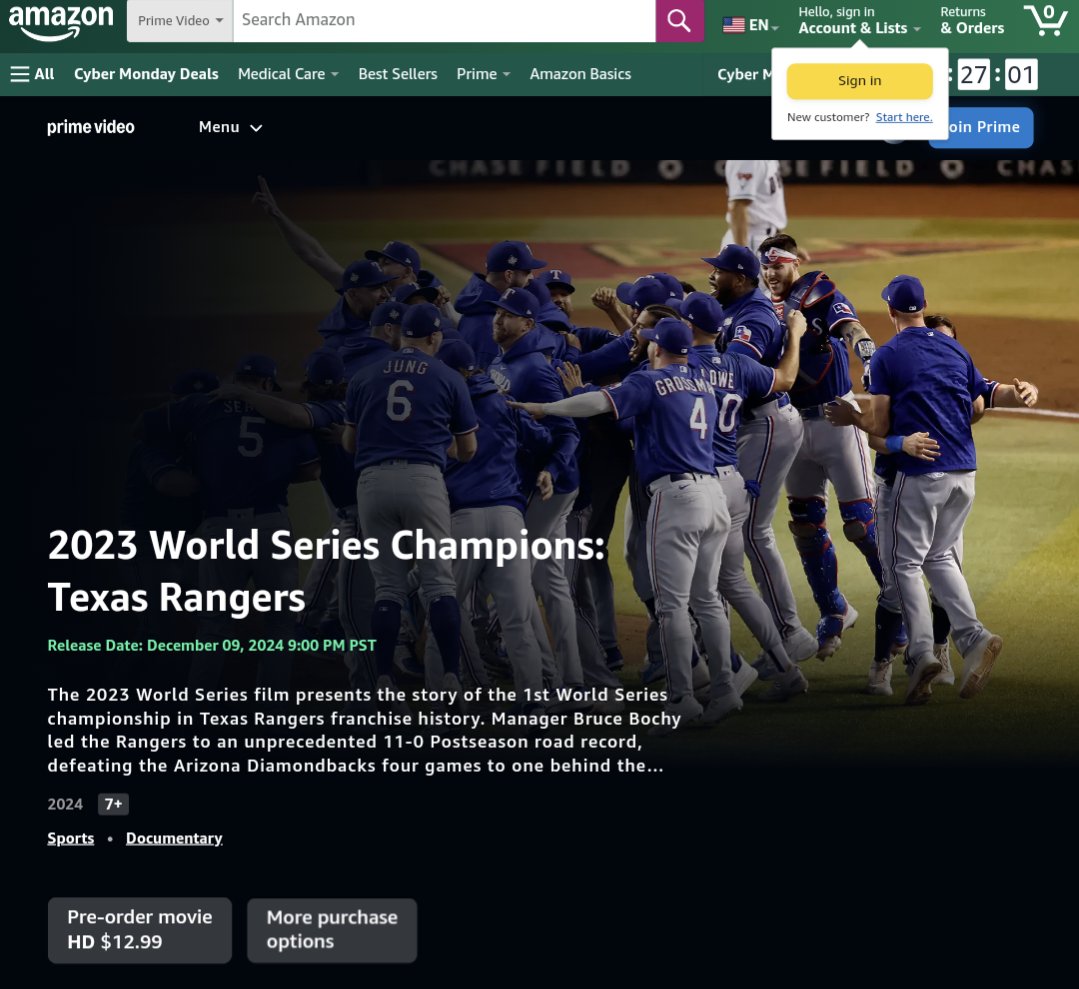
Task: Click the movie title 2023 World Series Champions
Action: (326, 571)
